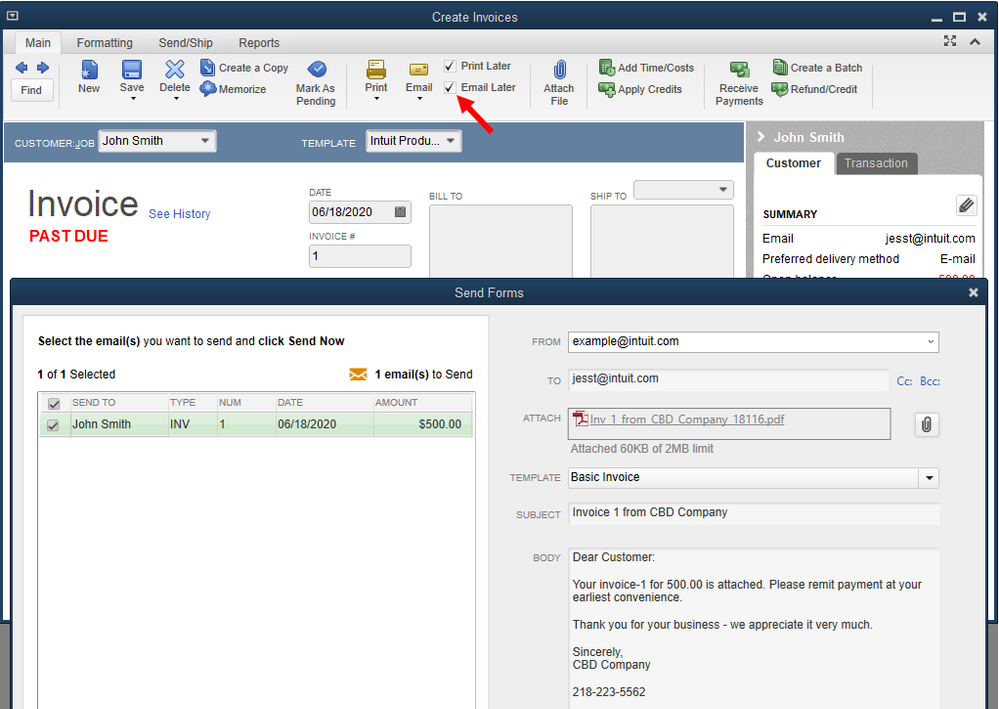The width and height of the screenshot is (999, 709).
Task: Click the edit pencil icon in Summary
Action: 966,205
